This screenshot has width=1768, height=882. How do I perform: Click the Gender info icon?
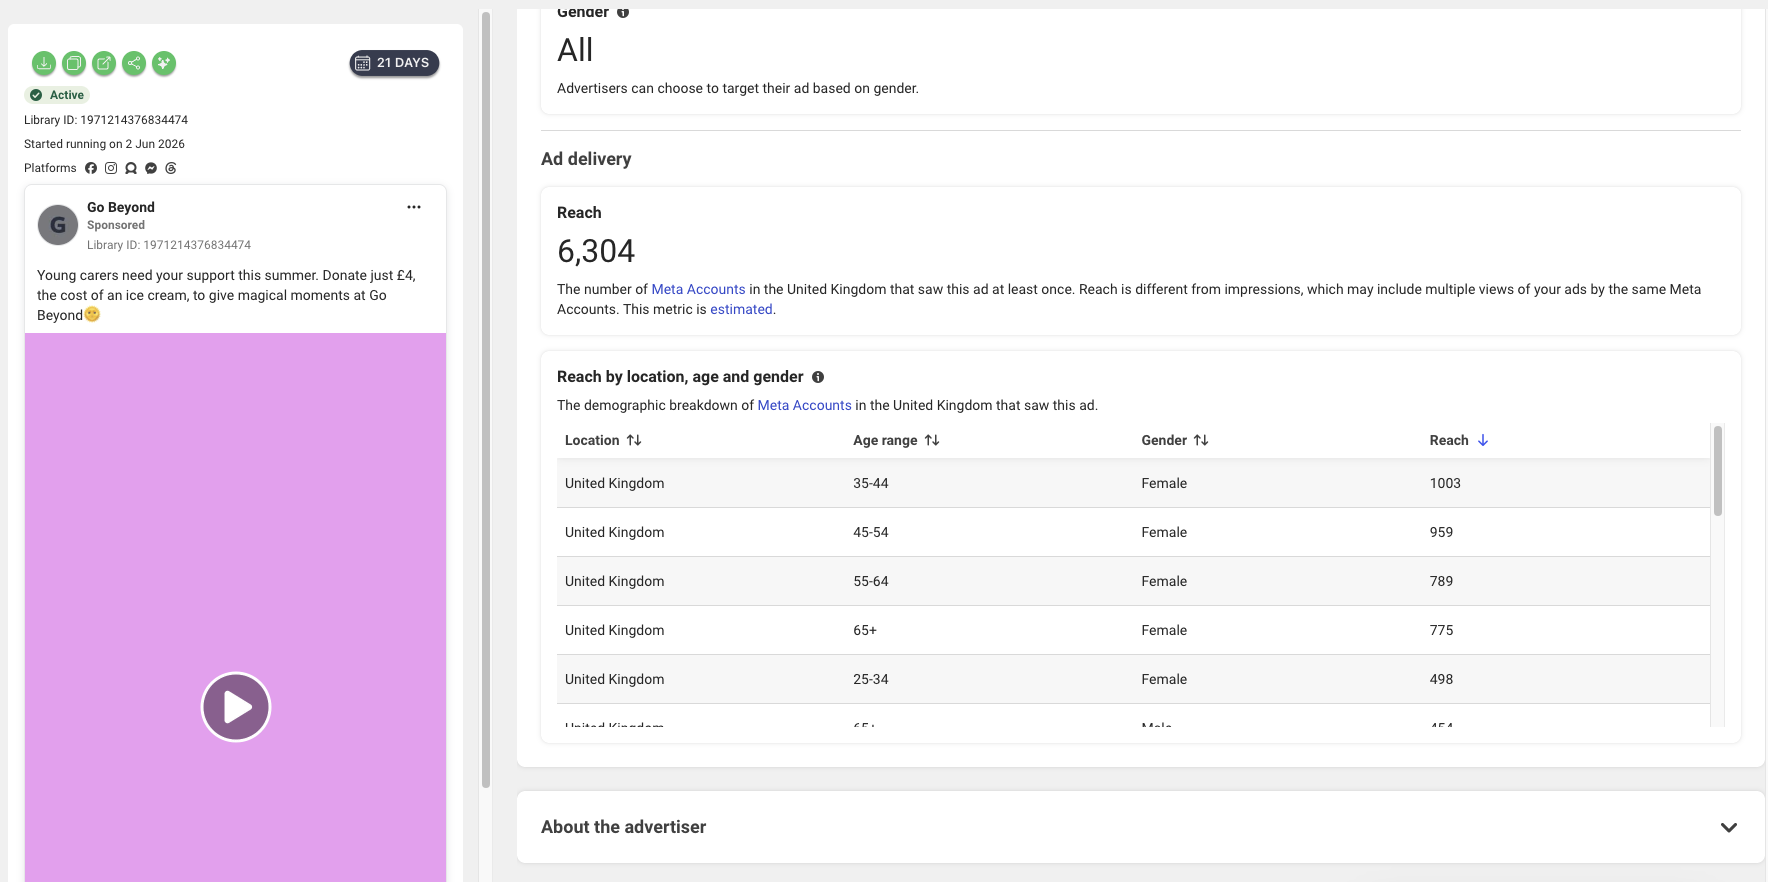click(x=623, y=12)
